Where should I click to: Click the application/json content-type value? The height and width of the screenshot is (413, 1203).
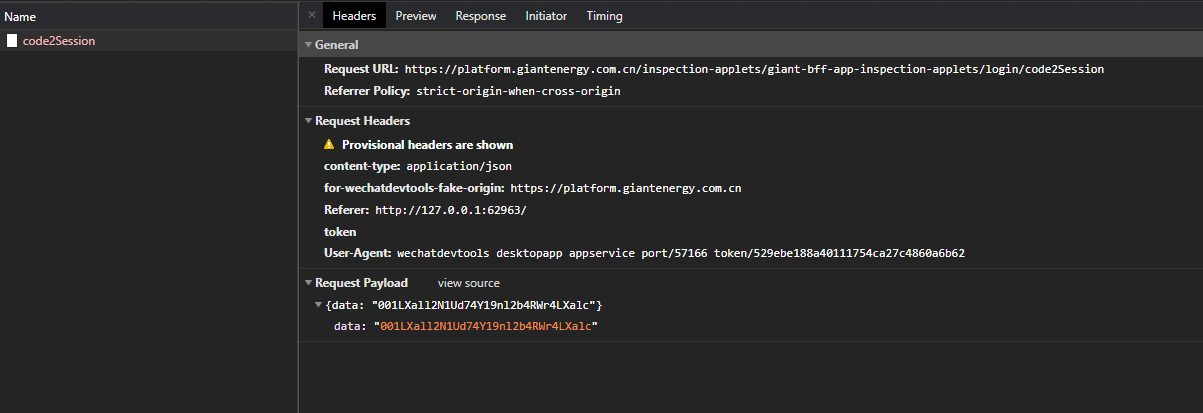click(x=459, y=166)
